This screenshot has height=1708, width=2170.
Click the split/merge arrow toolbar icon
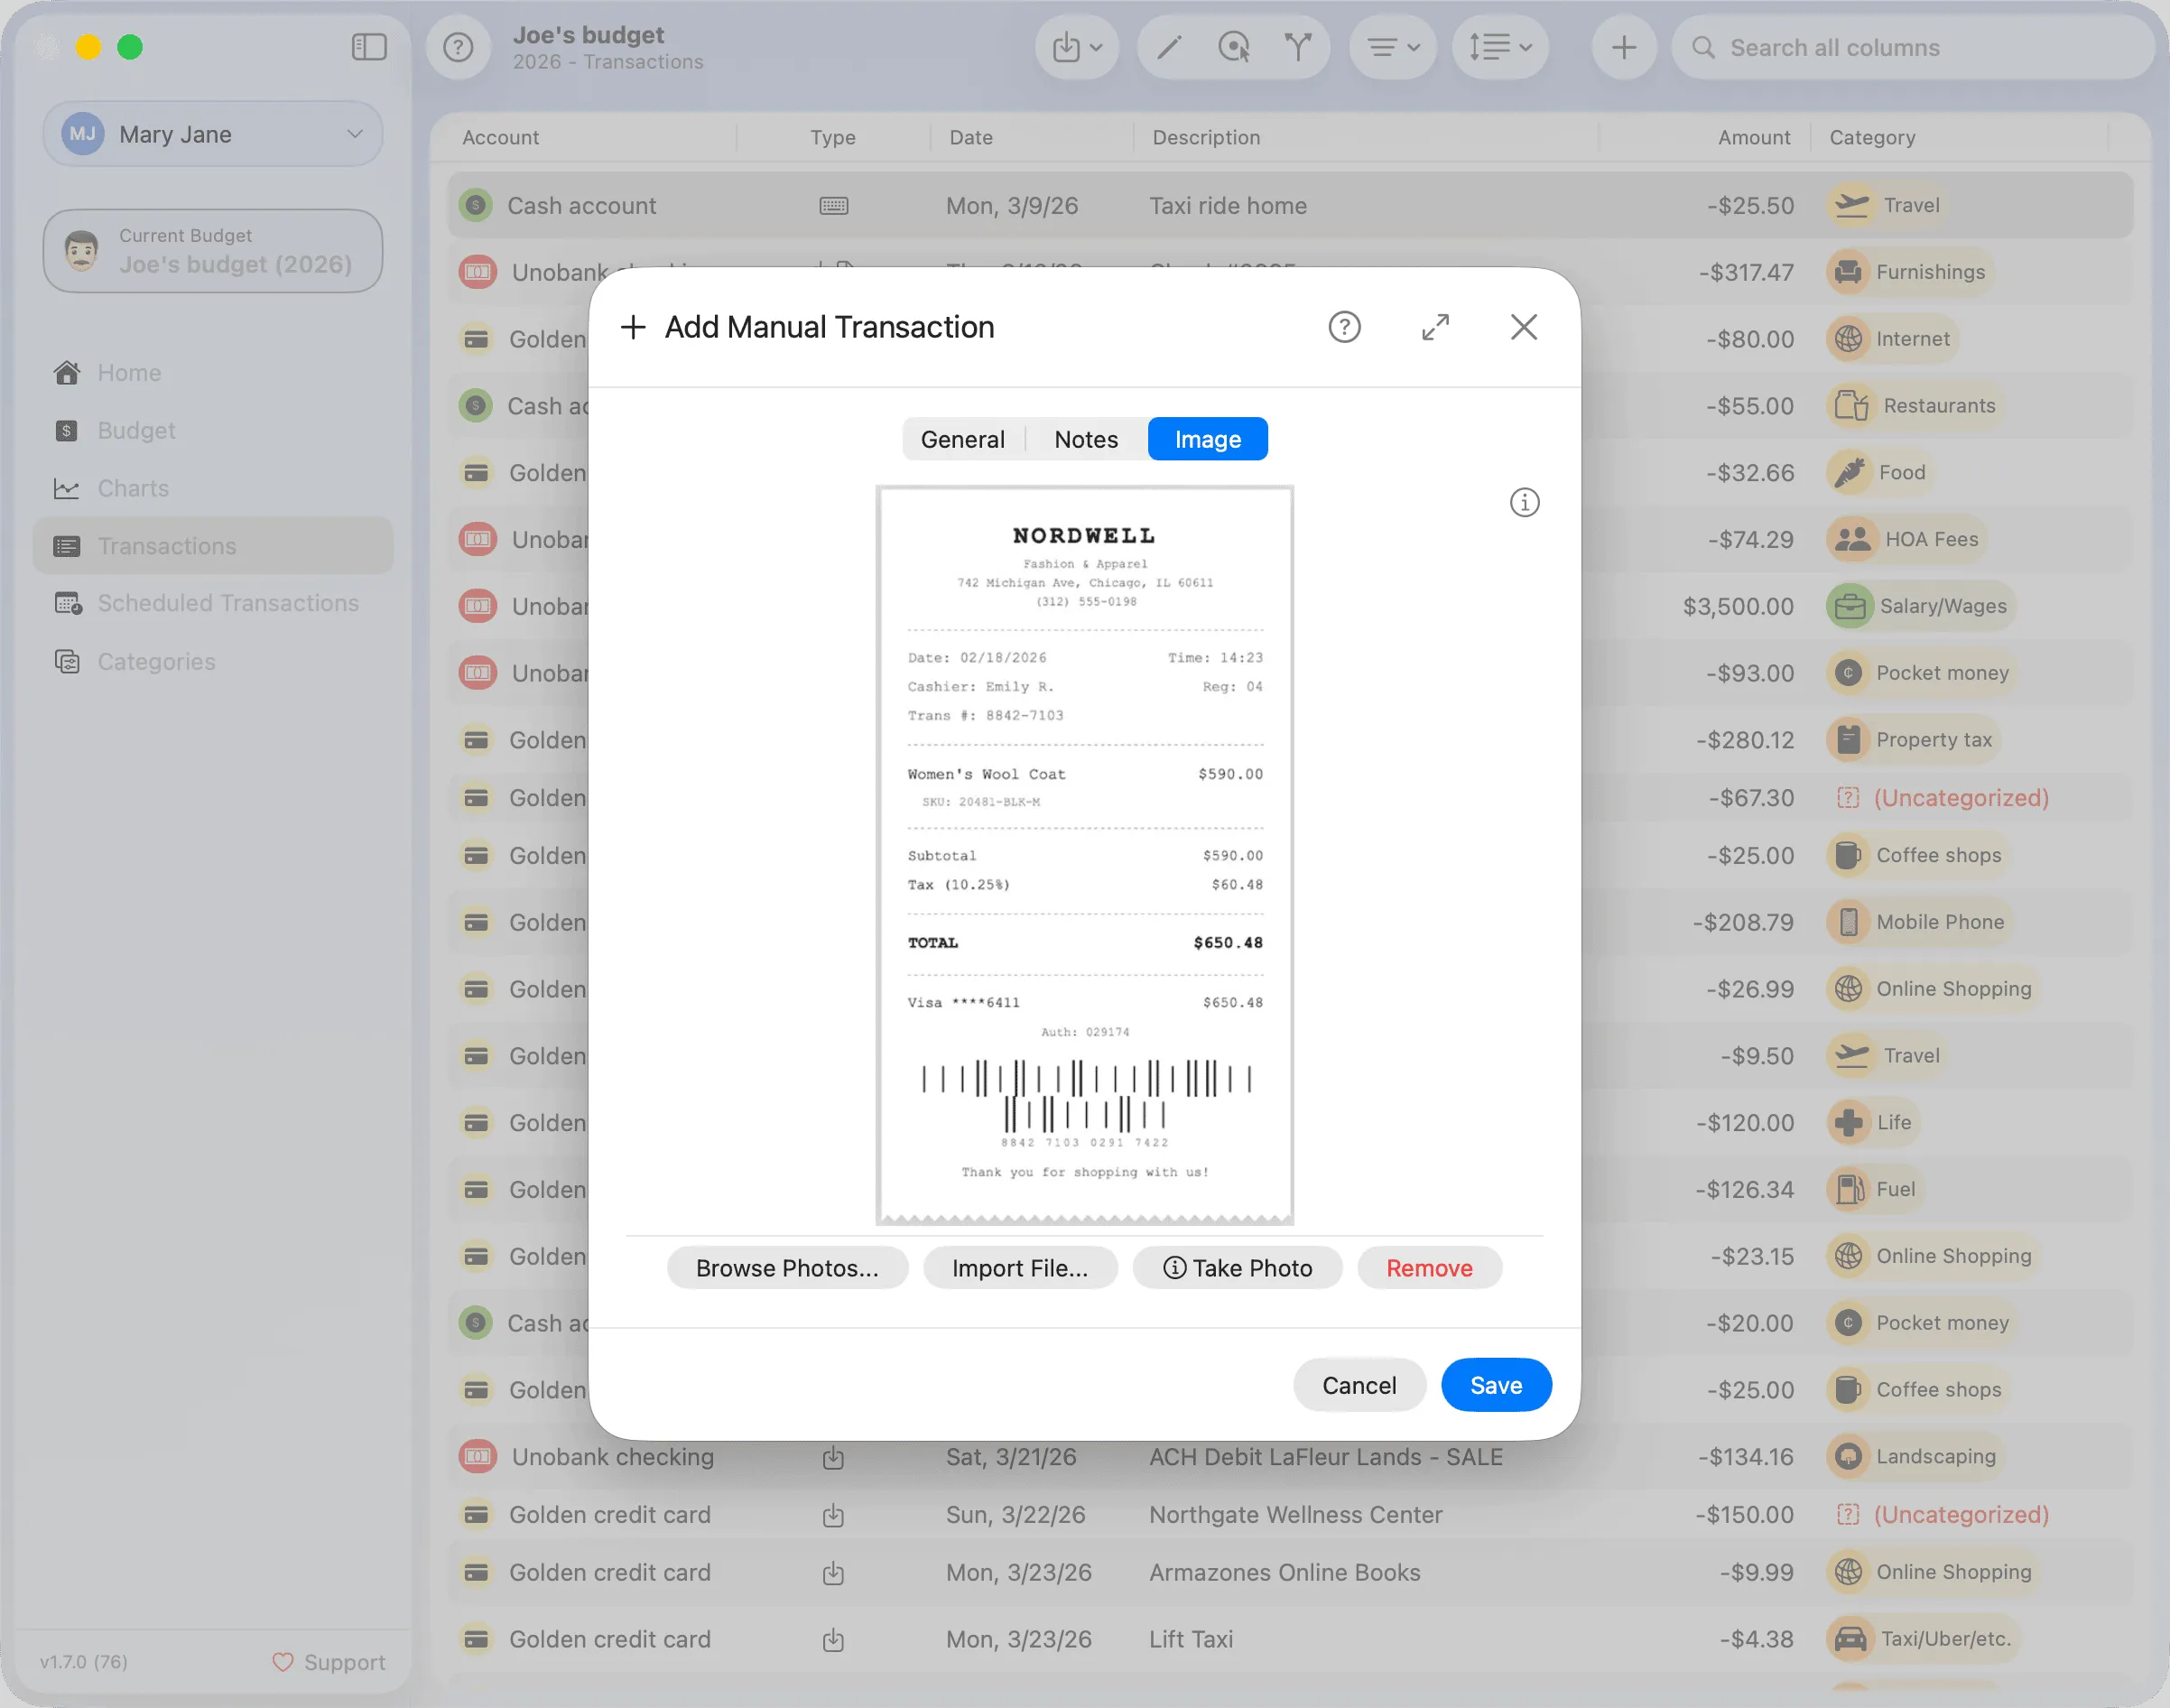coord(1297,47)
